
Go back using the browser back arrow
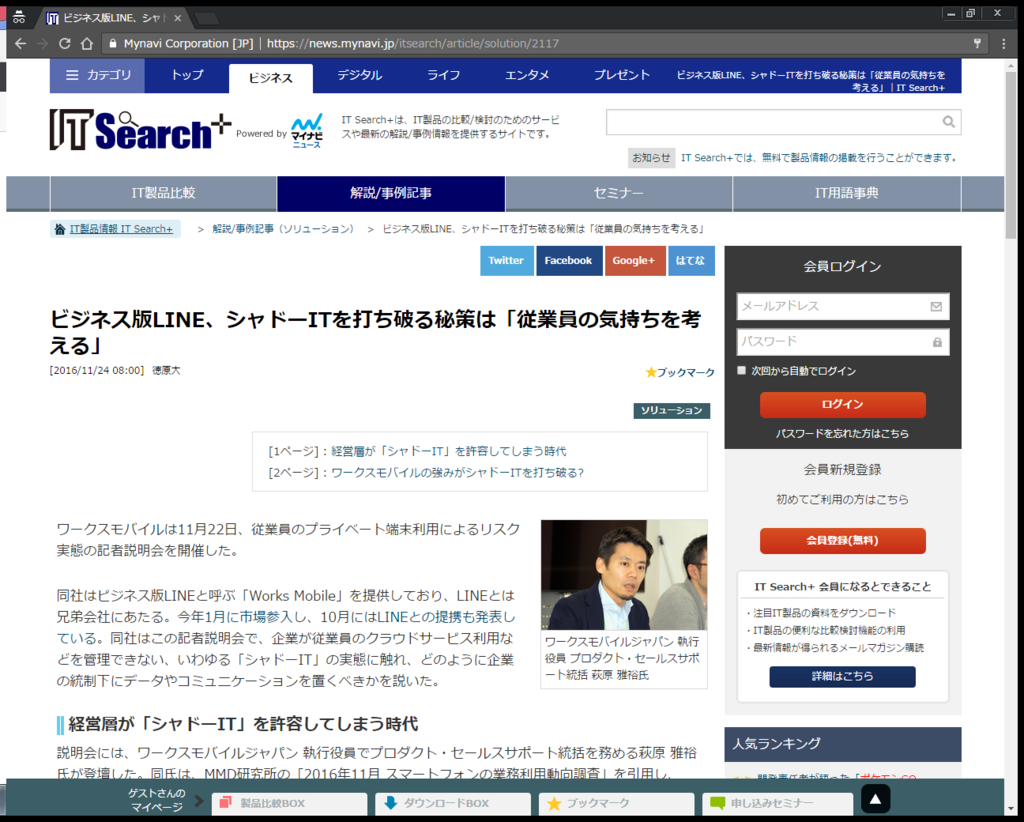[x=20, y=44]
